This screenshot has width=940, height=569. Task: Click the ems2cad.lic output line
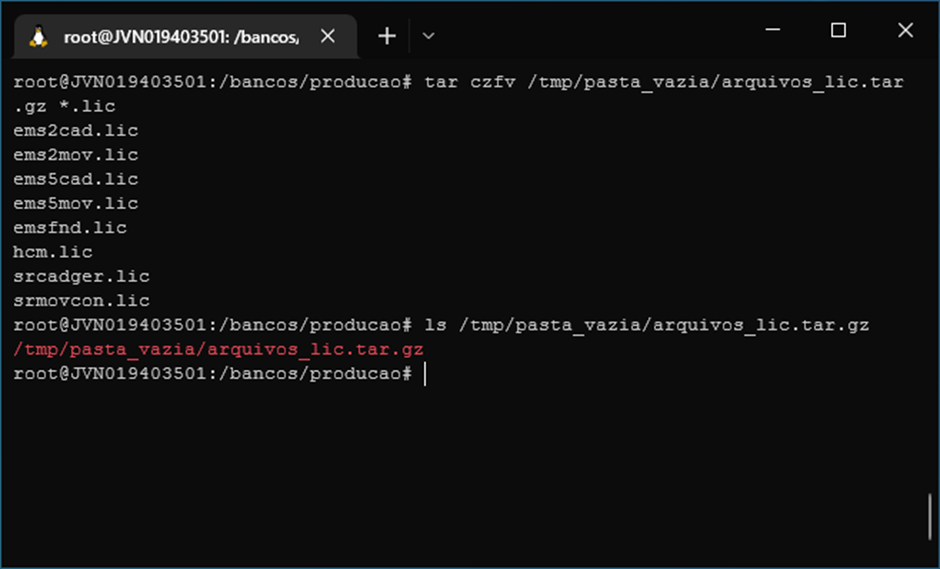(76, 130)
